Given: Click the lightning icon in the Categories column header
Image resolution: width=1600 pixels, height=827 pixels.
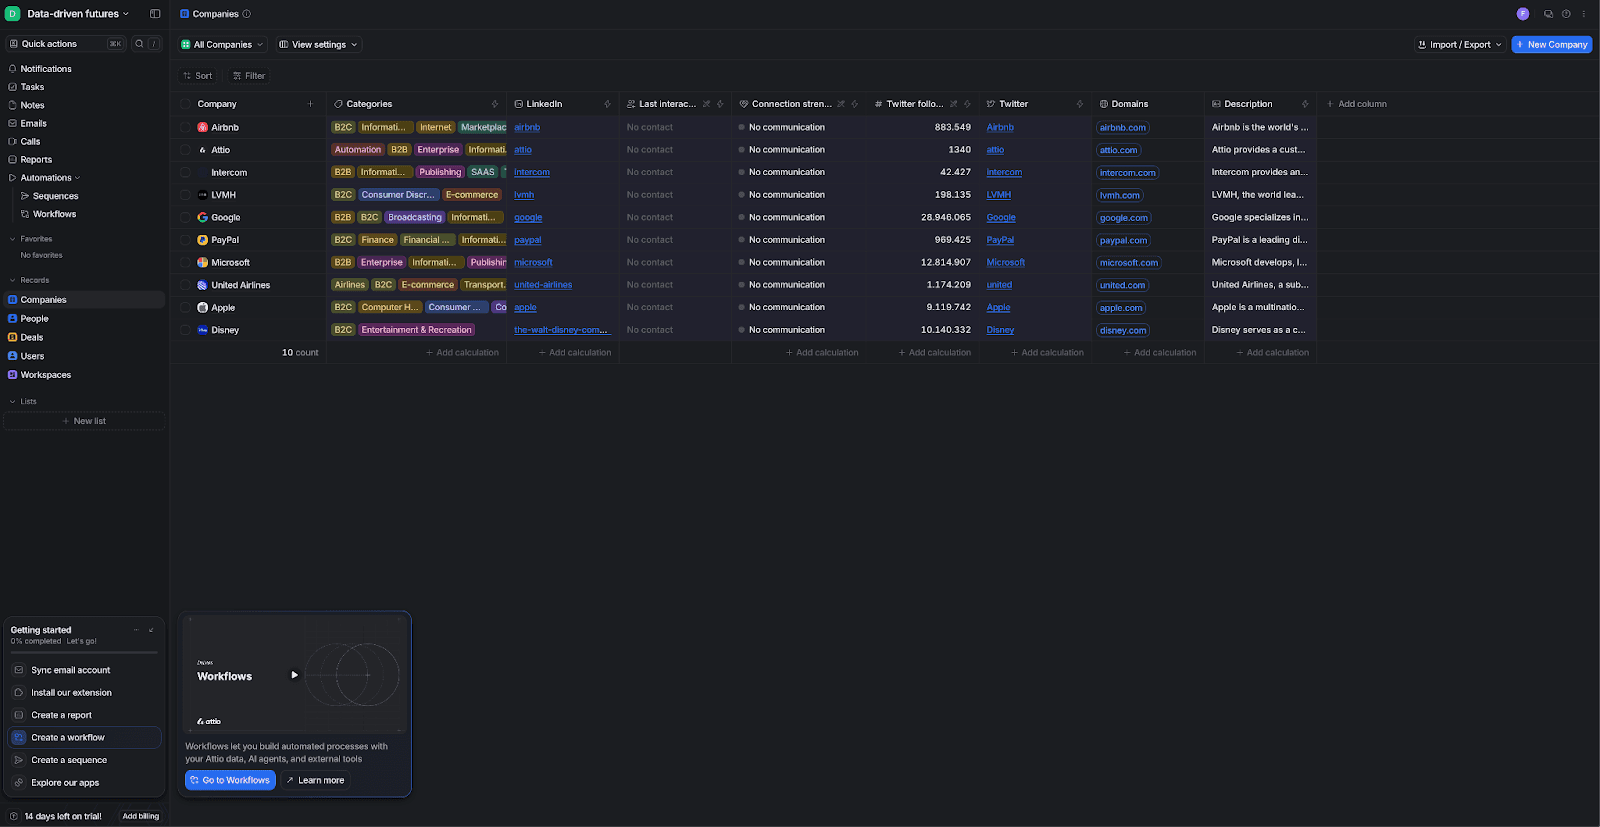Looking at the screenshot, I should 494,104.
